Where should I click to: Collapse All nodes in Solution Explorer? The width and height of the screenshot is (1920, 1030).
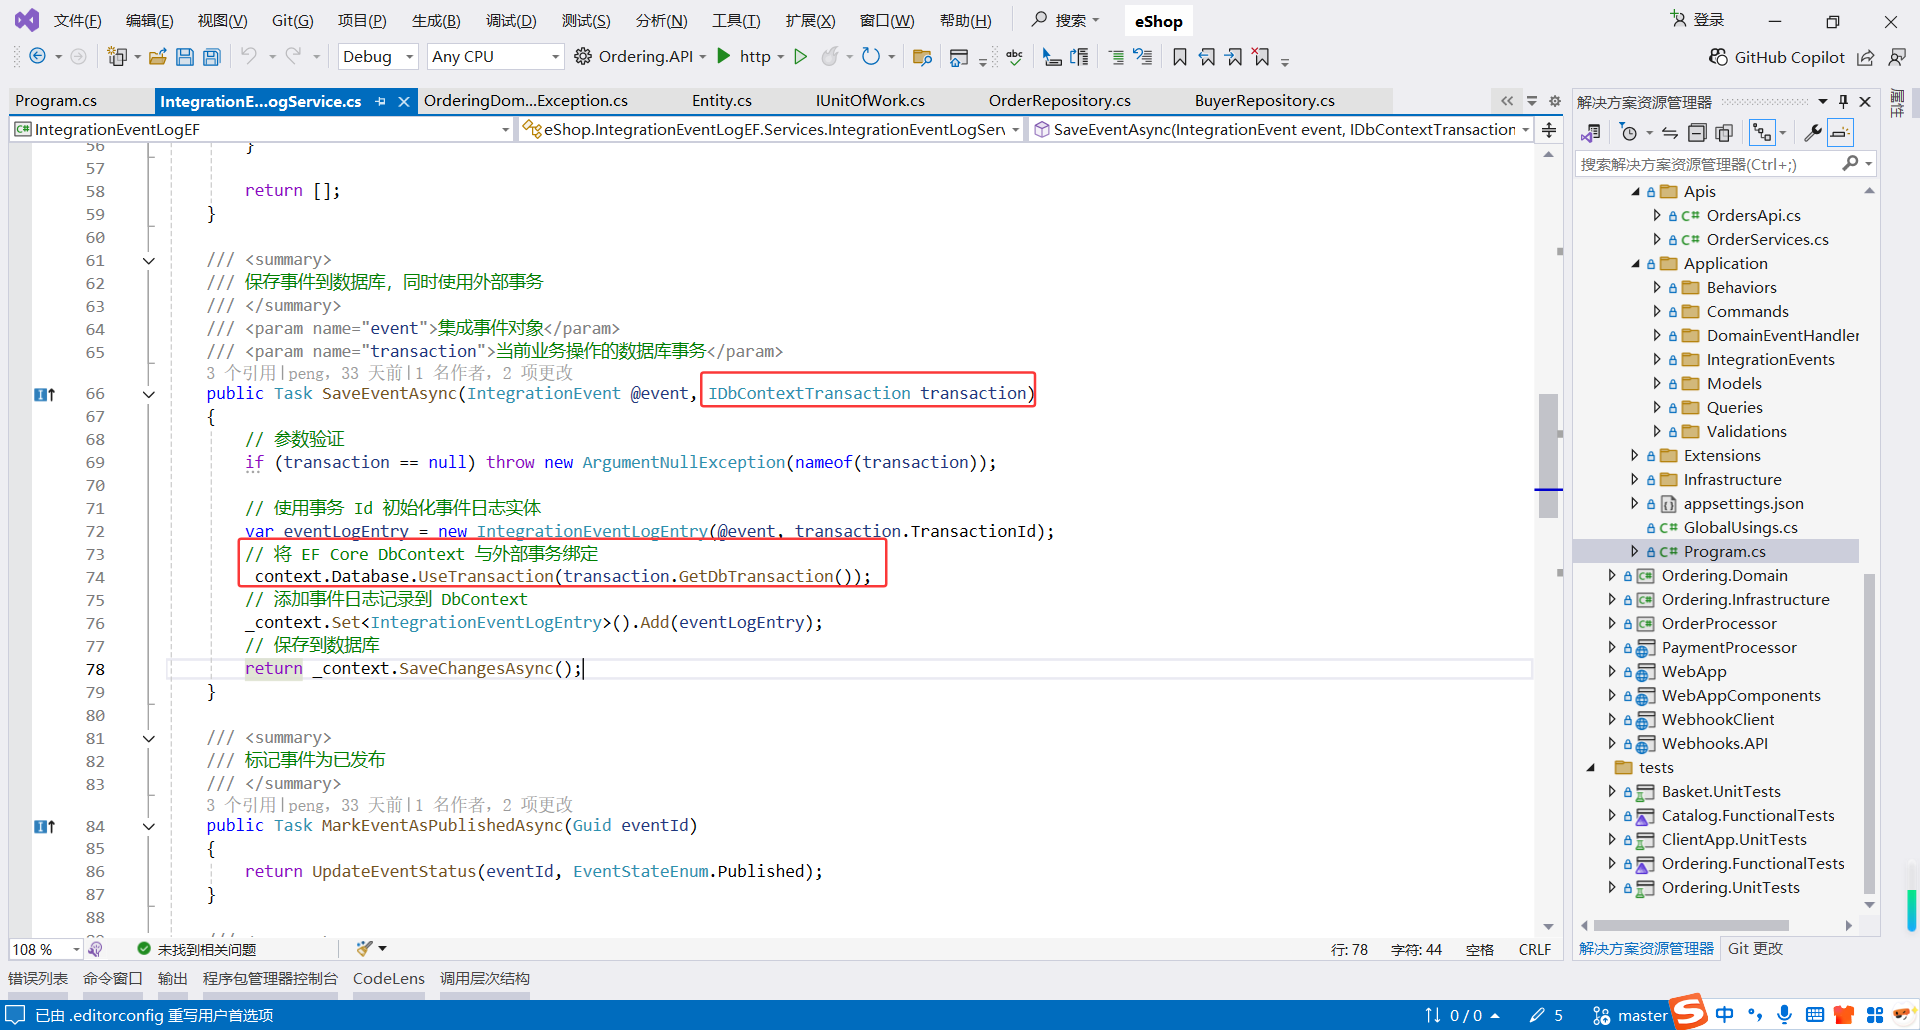coord(1697,131)
